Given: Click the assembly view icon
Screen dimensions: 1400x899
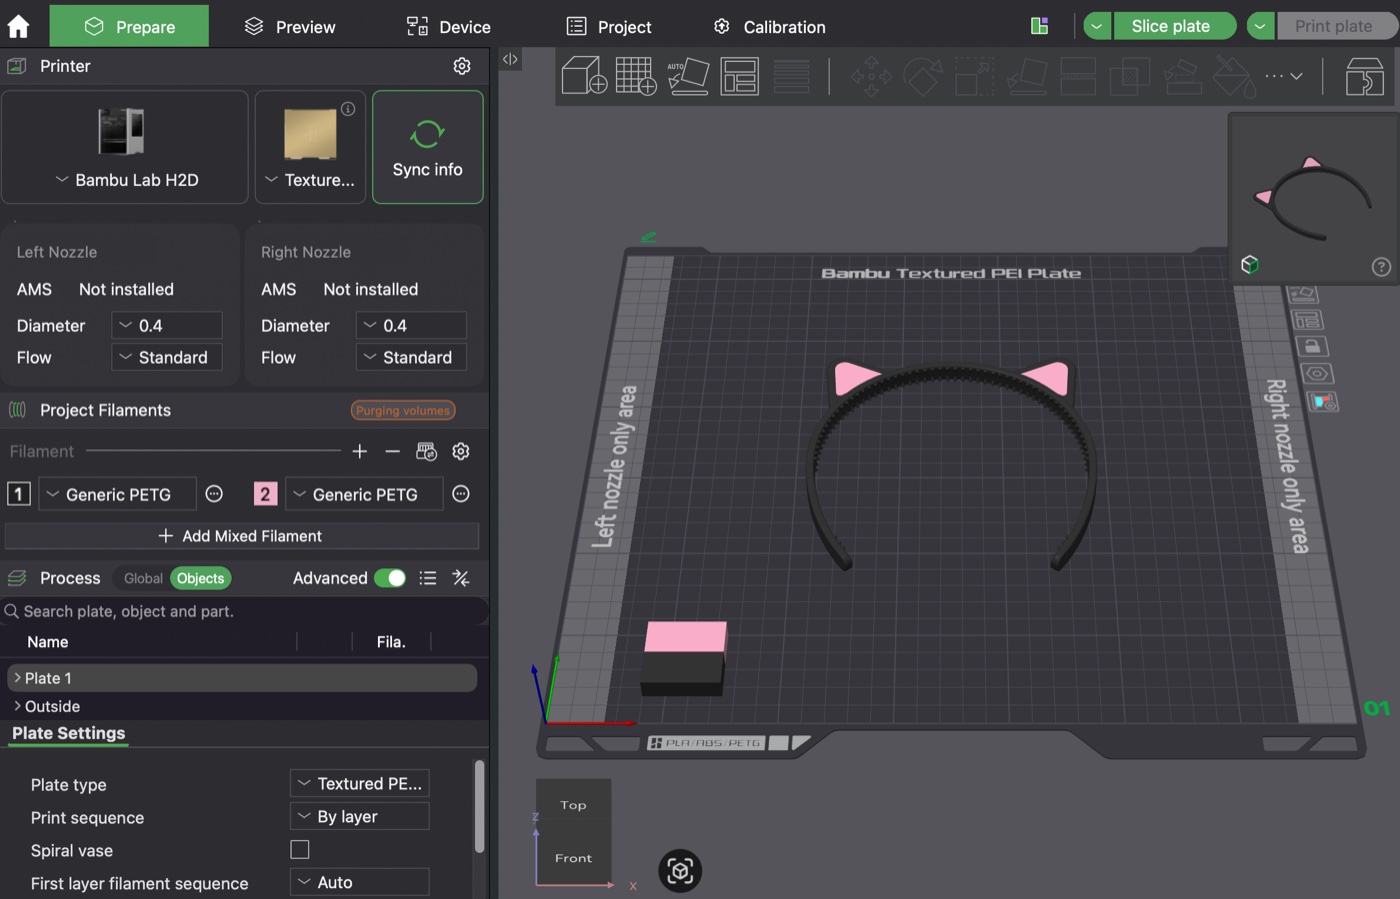Looking at the screenshot, I should pyautogui.click(x=1364, y=76).
